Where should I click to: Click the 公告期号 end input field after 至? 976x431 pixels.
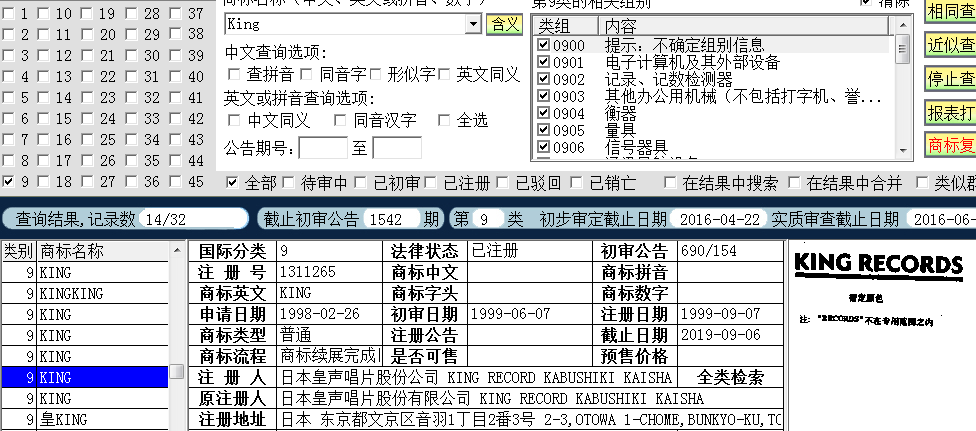click(x=397, y=148)
